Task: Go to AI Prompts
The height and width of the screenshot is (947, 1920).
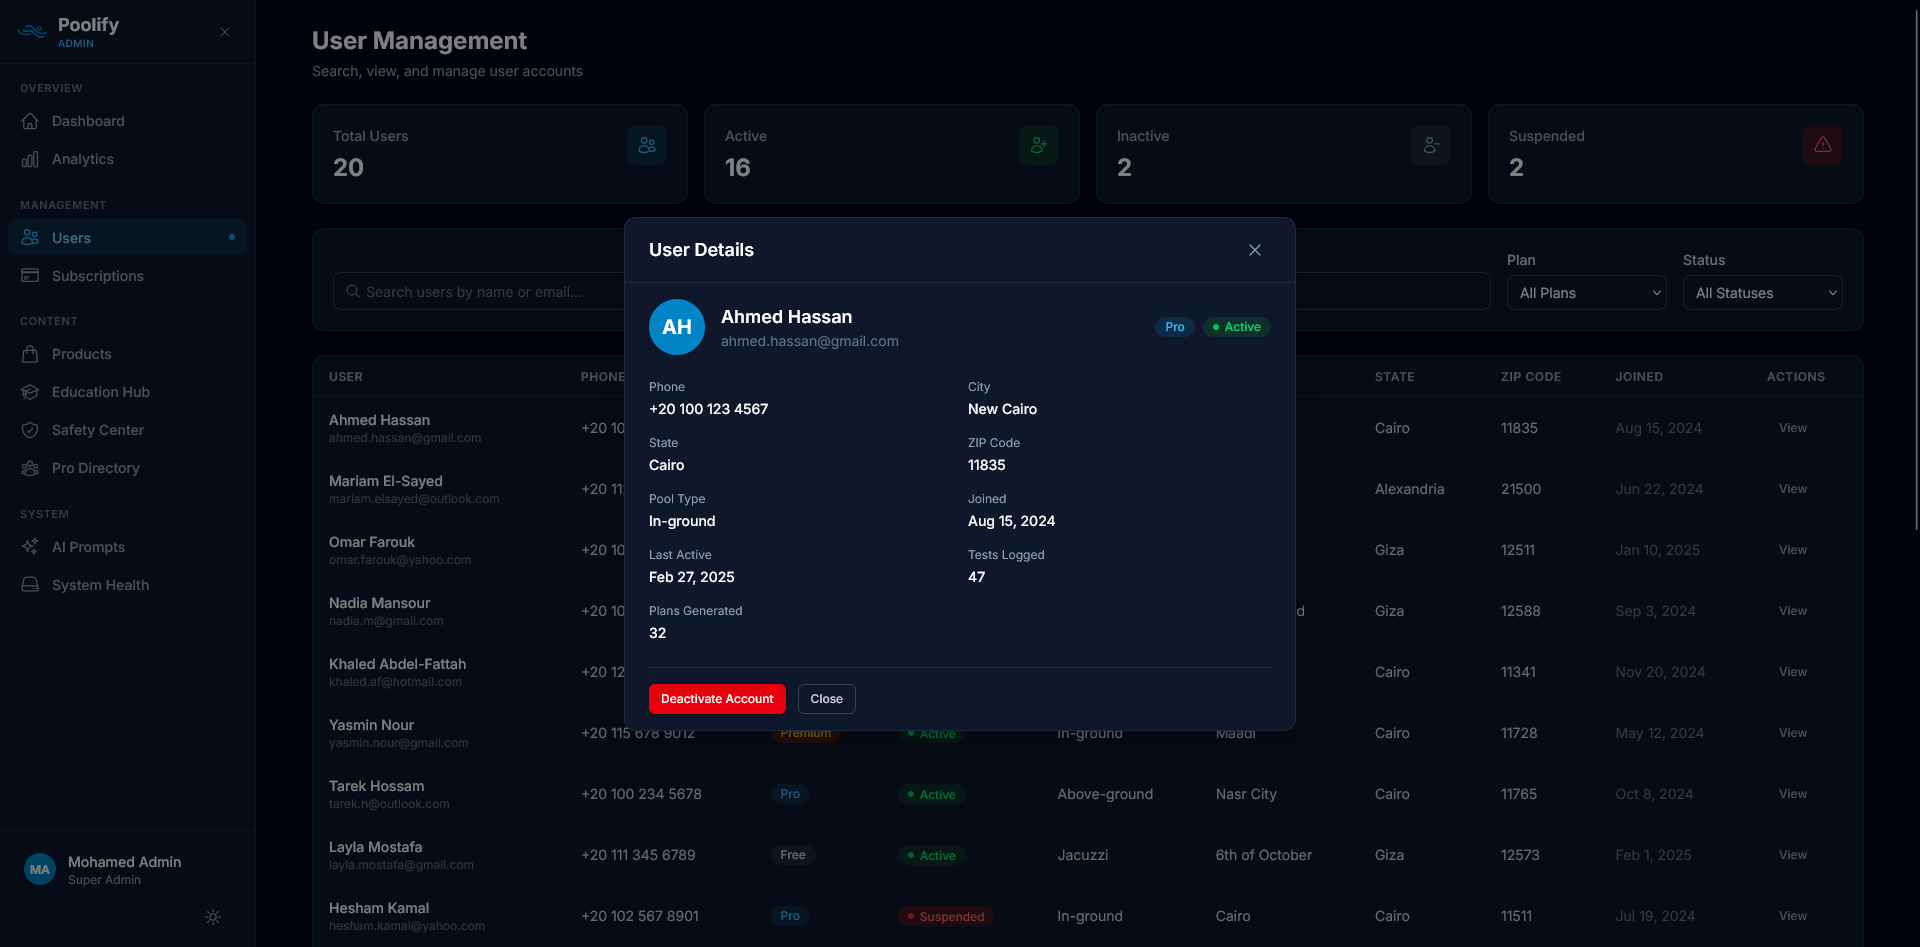Action: pos(127,547)
